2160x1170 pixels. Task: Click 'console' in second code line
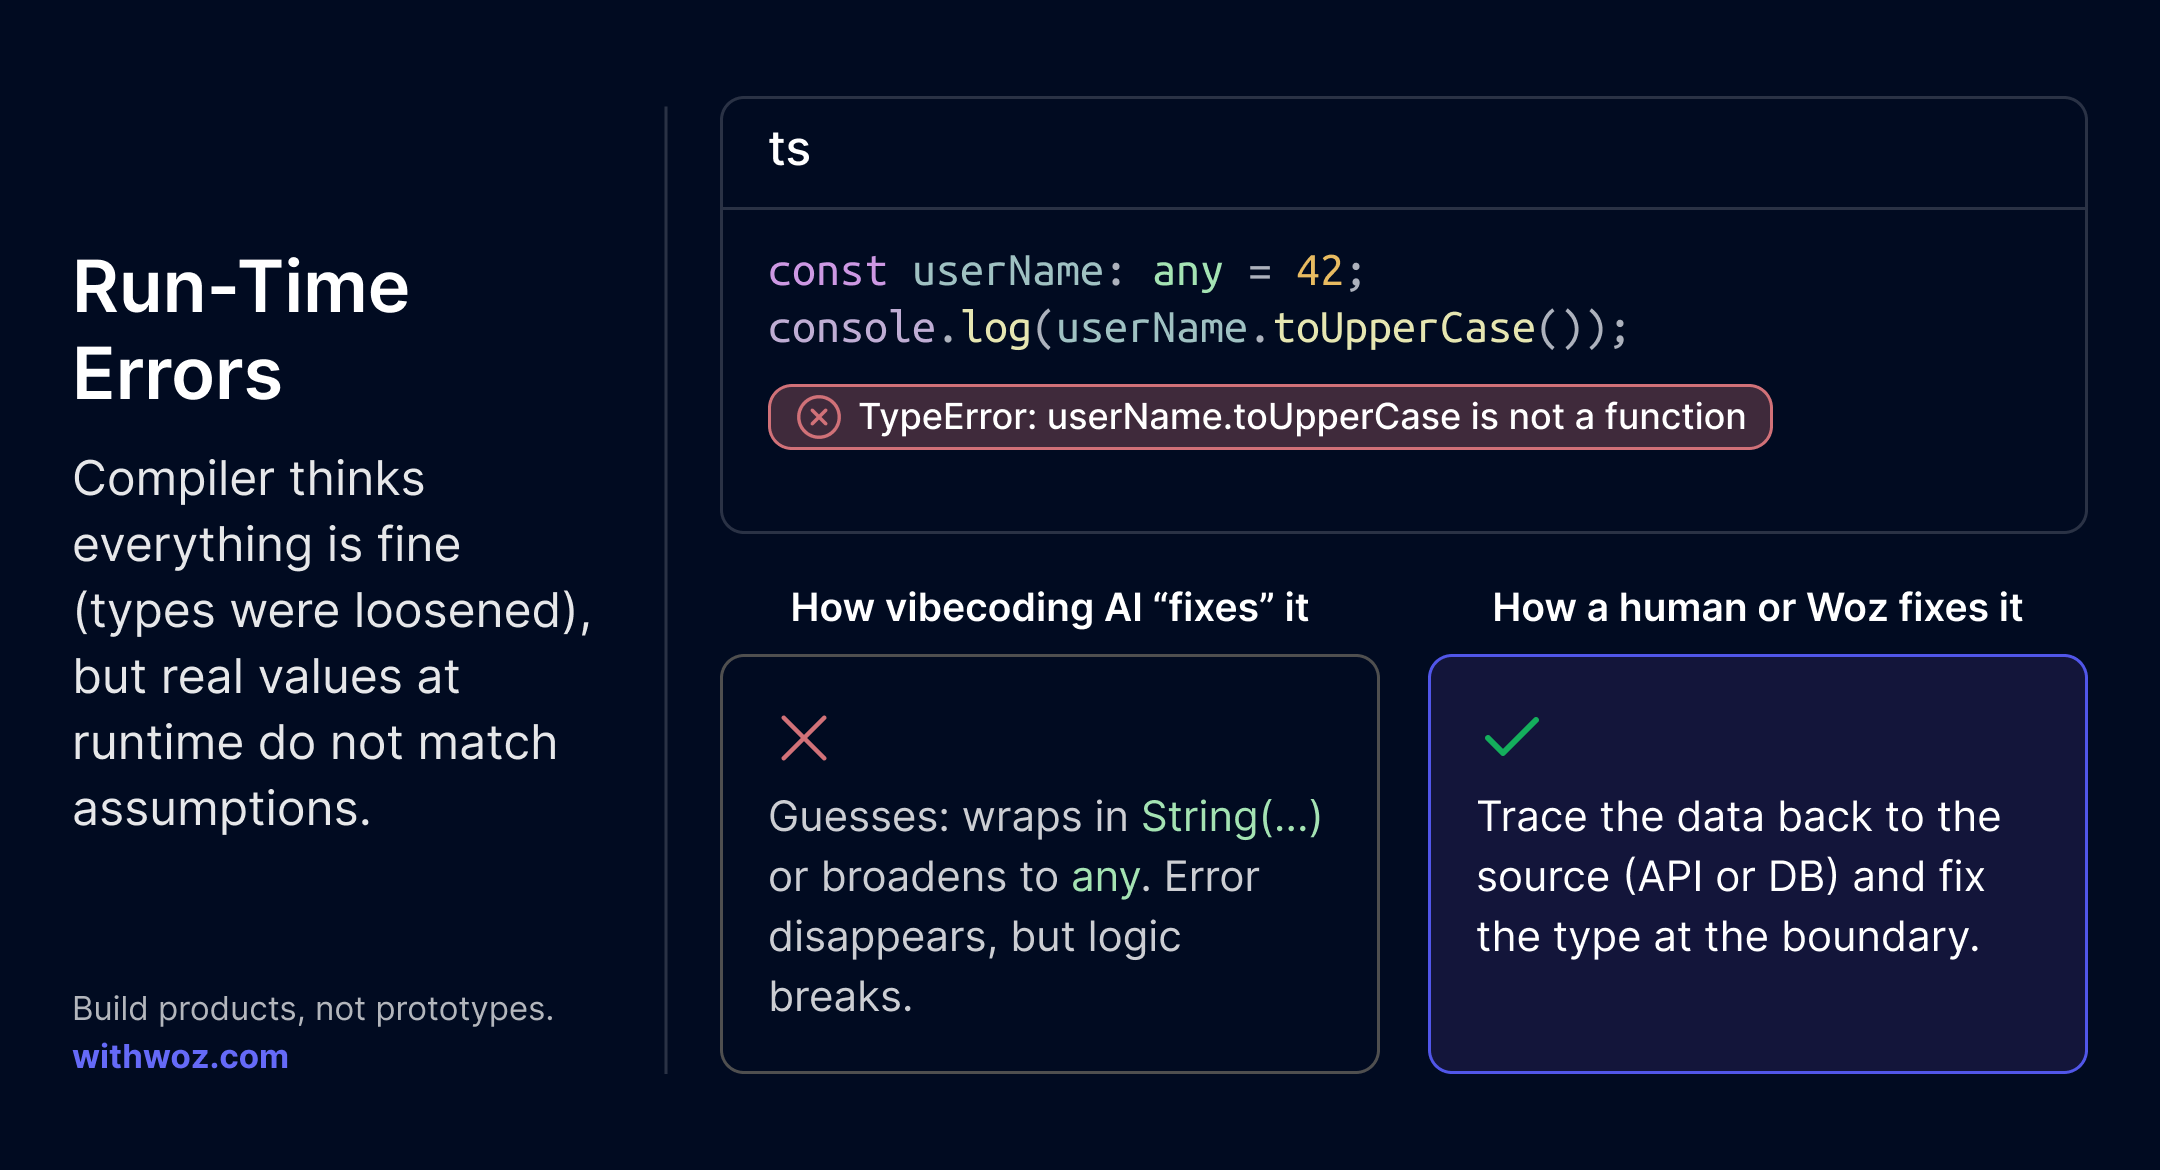[851, 329]
